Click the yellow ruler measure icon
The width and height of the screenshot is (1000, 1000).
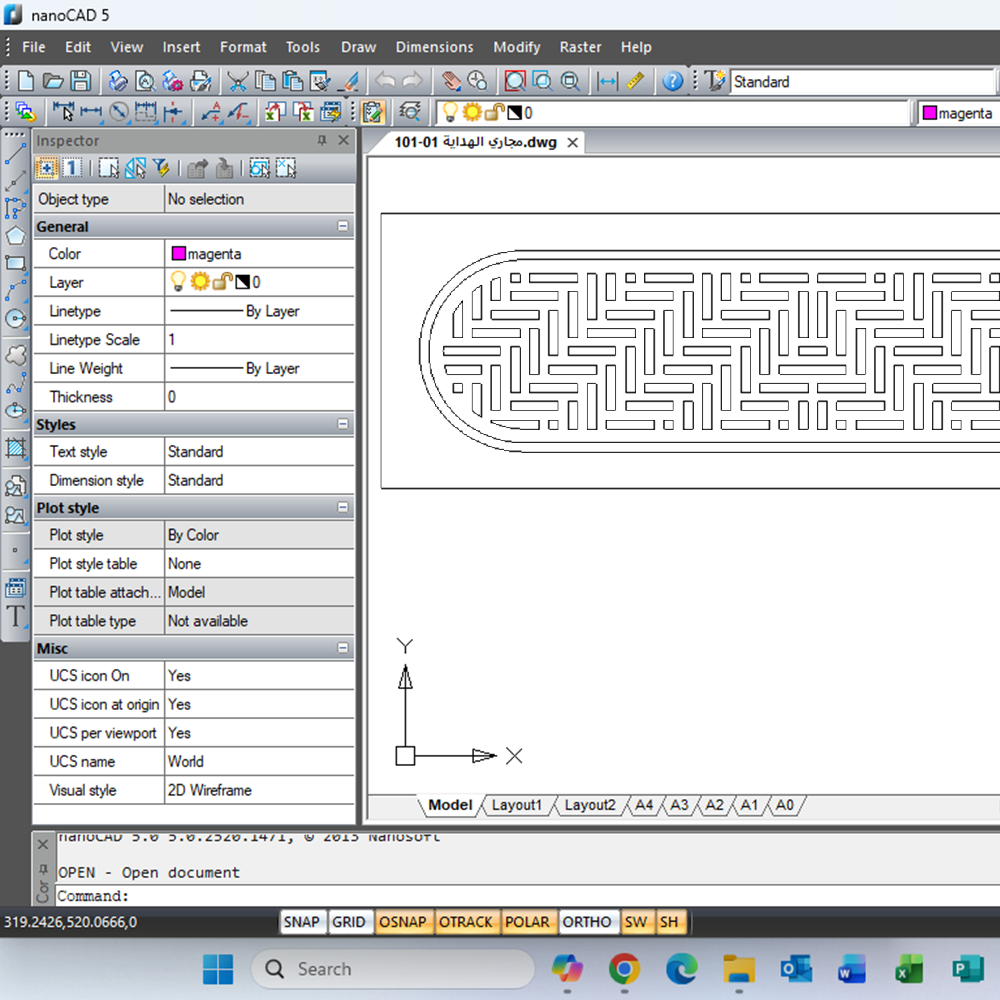click(635, 81)
